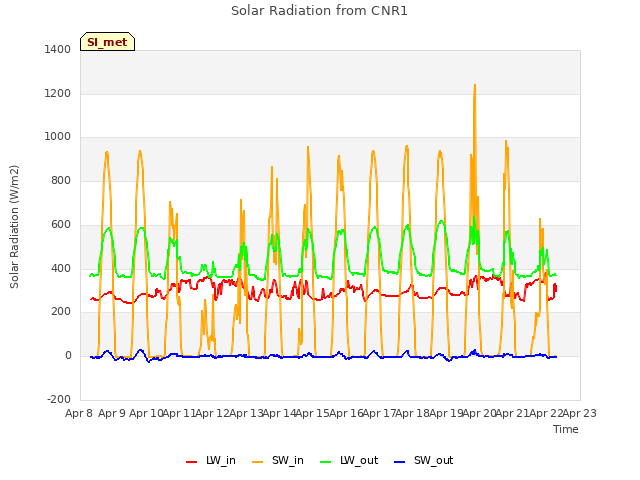Click the first SW_in peak on Apr 9
The width and height of the screenshot is (640, 480).
[107, 152]
